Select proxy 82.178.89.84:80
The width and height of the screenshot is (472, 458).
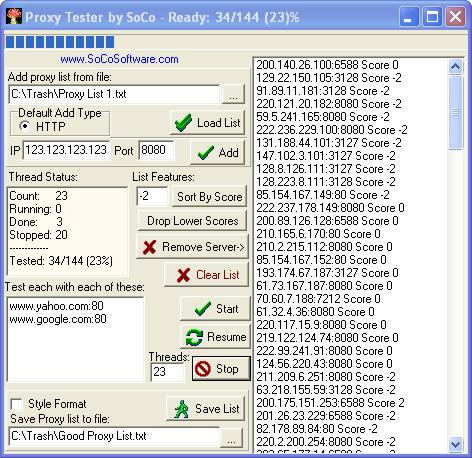[x=317, y=429]
